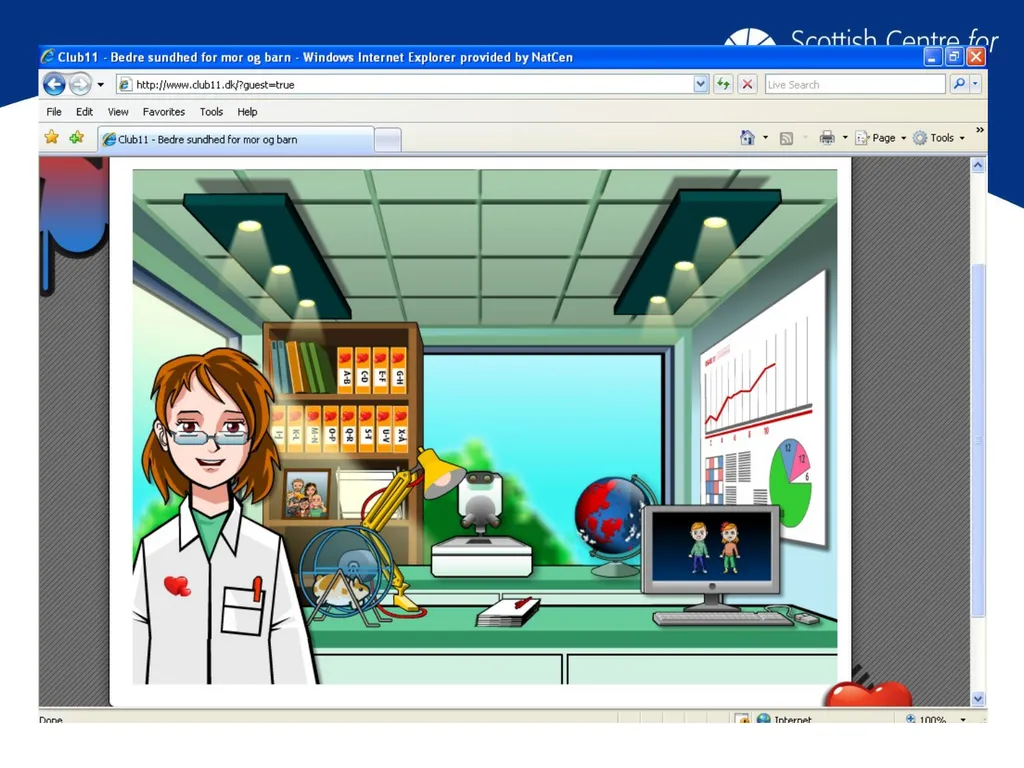Viewport: 1024px width, 768px height.
Task: Open the Page toolbar menu
Action: 880,138
